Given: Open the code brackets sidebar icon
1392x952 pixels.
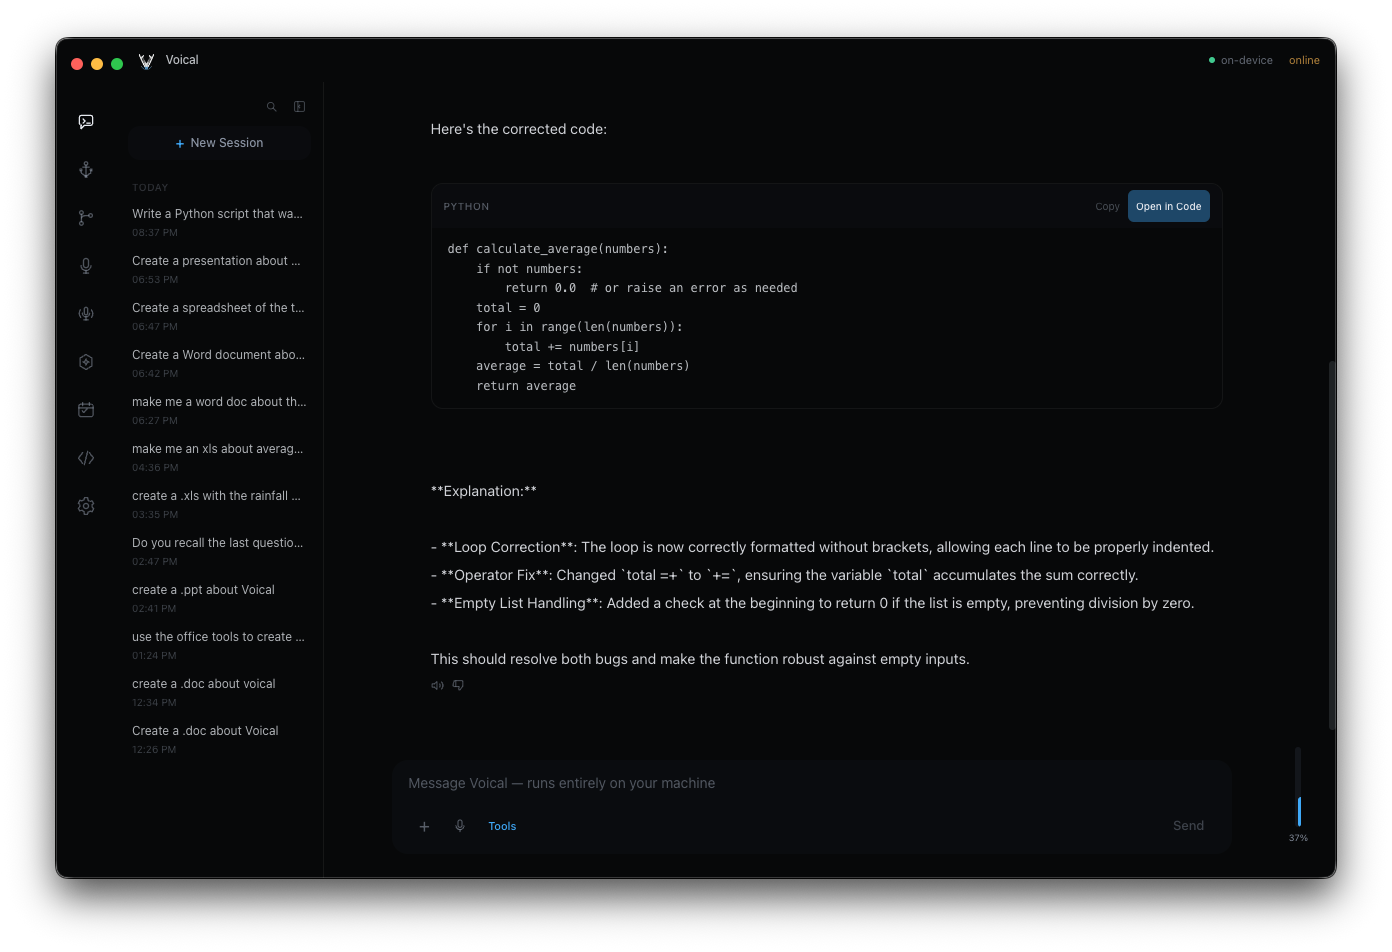Looking at the screenshot, I should tap(86, 458).
